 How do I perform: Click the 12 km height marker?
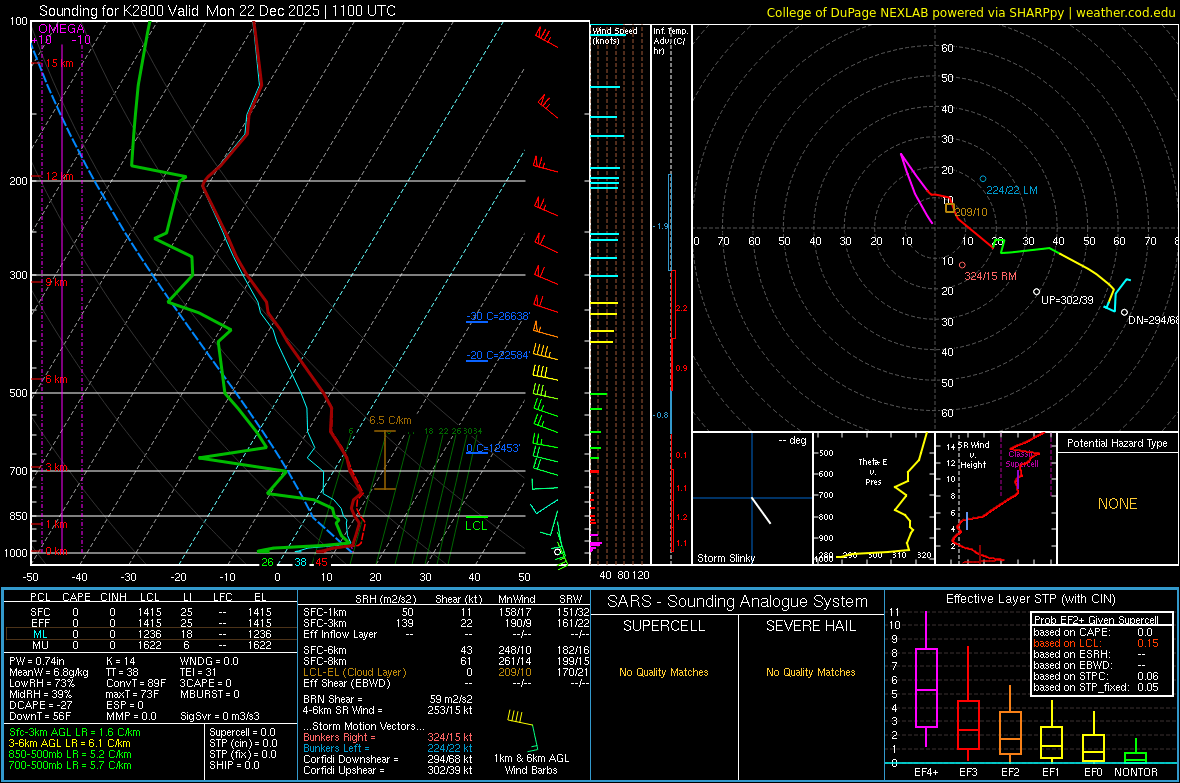[x=59, y=176]
